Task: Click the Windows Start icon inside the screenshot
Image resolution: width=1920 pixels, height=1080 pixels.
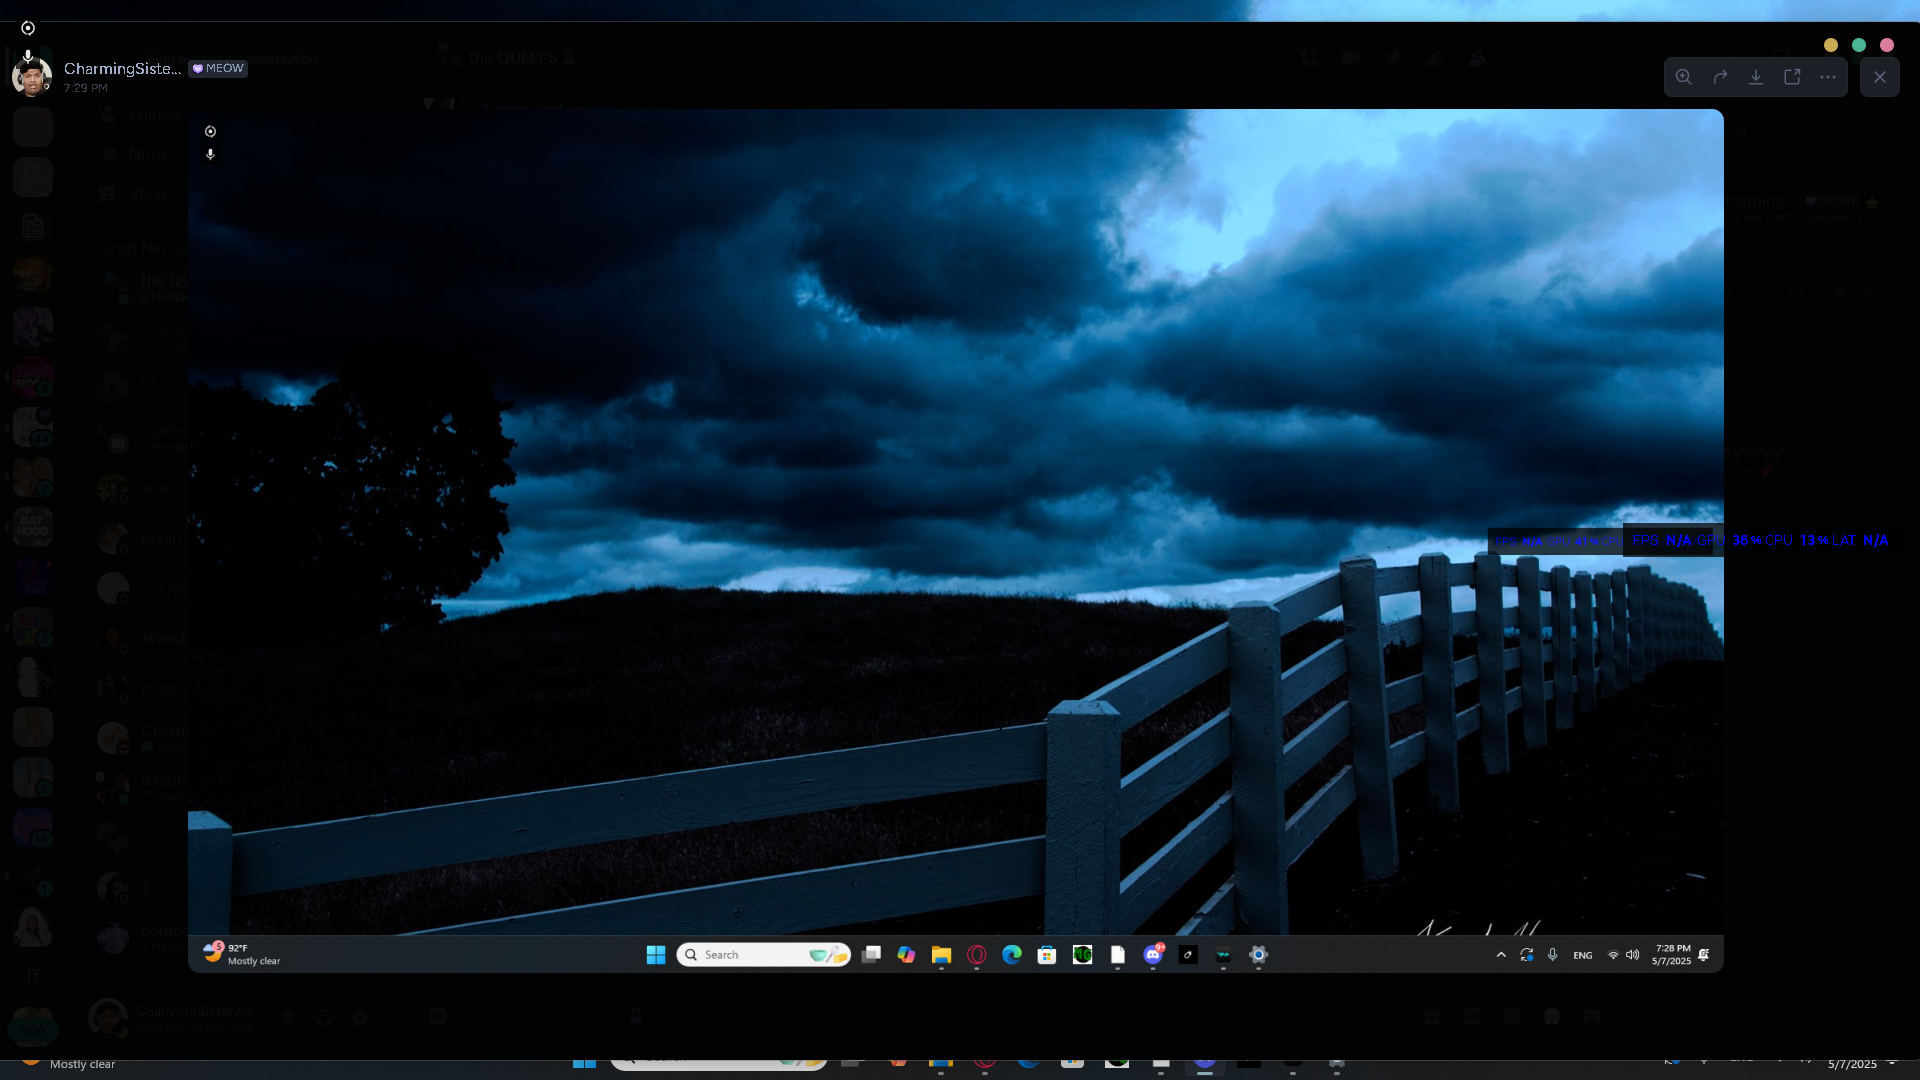Action: point(656,955)
